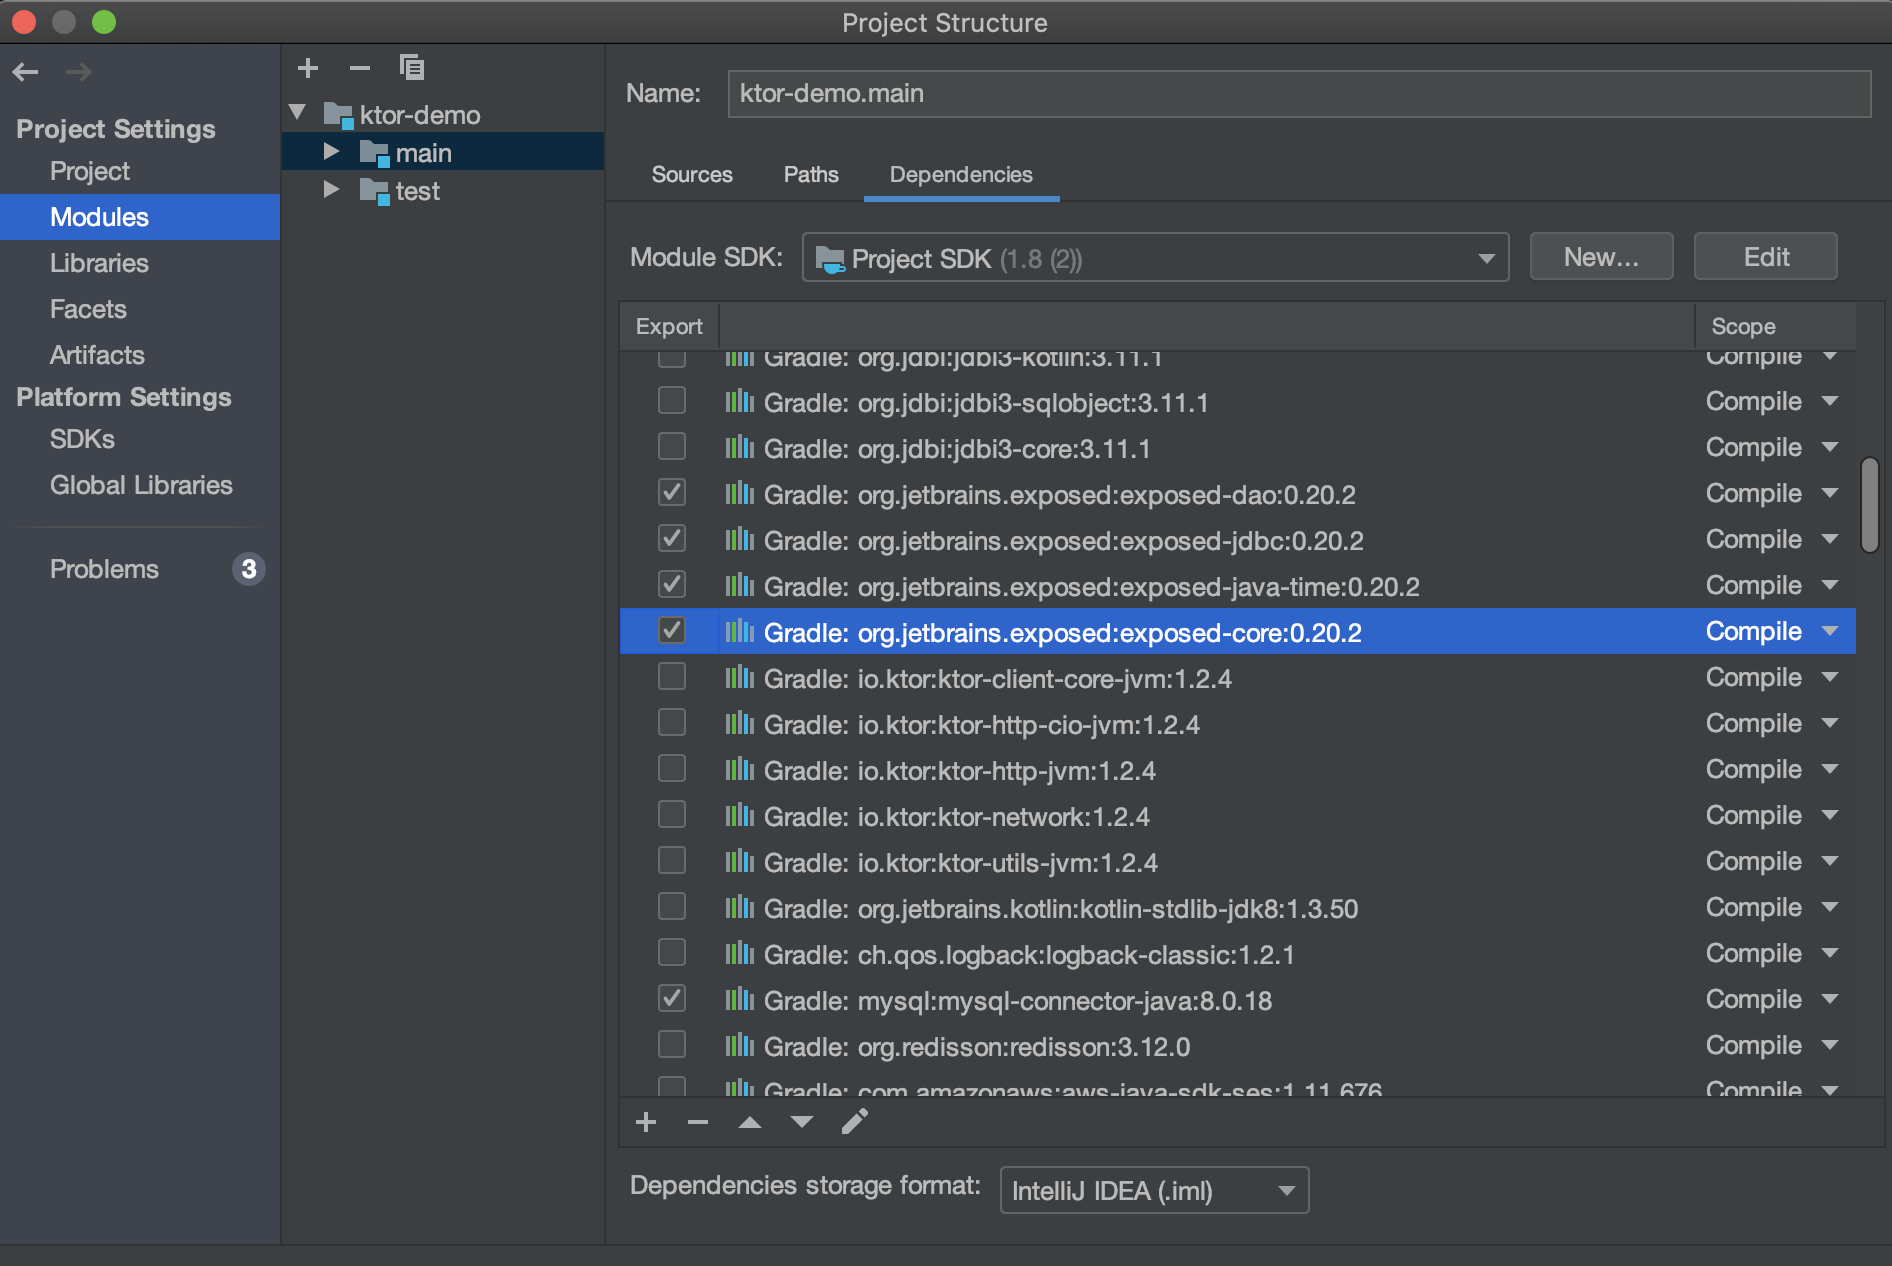Edit the dependency using the pencil icon
Viewport: 1892px width, 1266px height.
pyautogui.click(x=854, y=1122)
